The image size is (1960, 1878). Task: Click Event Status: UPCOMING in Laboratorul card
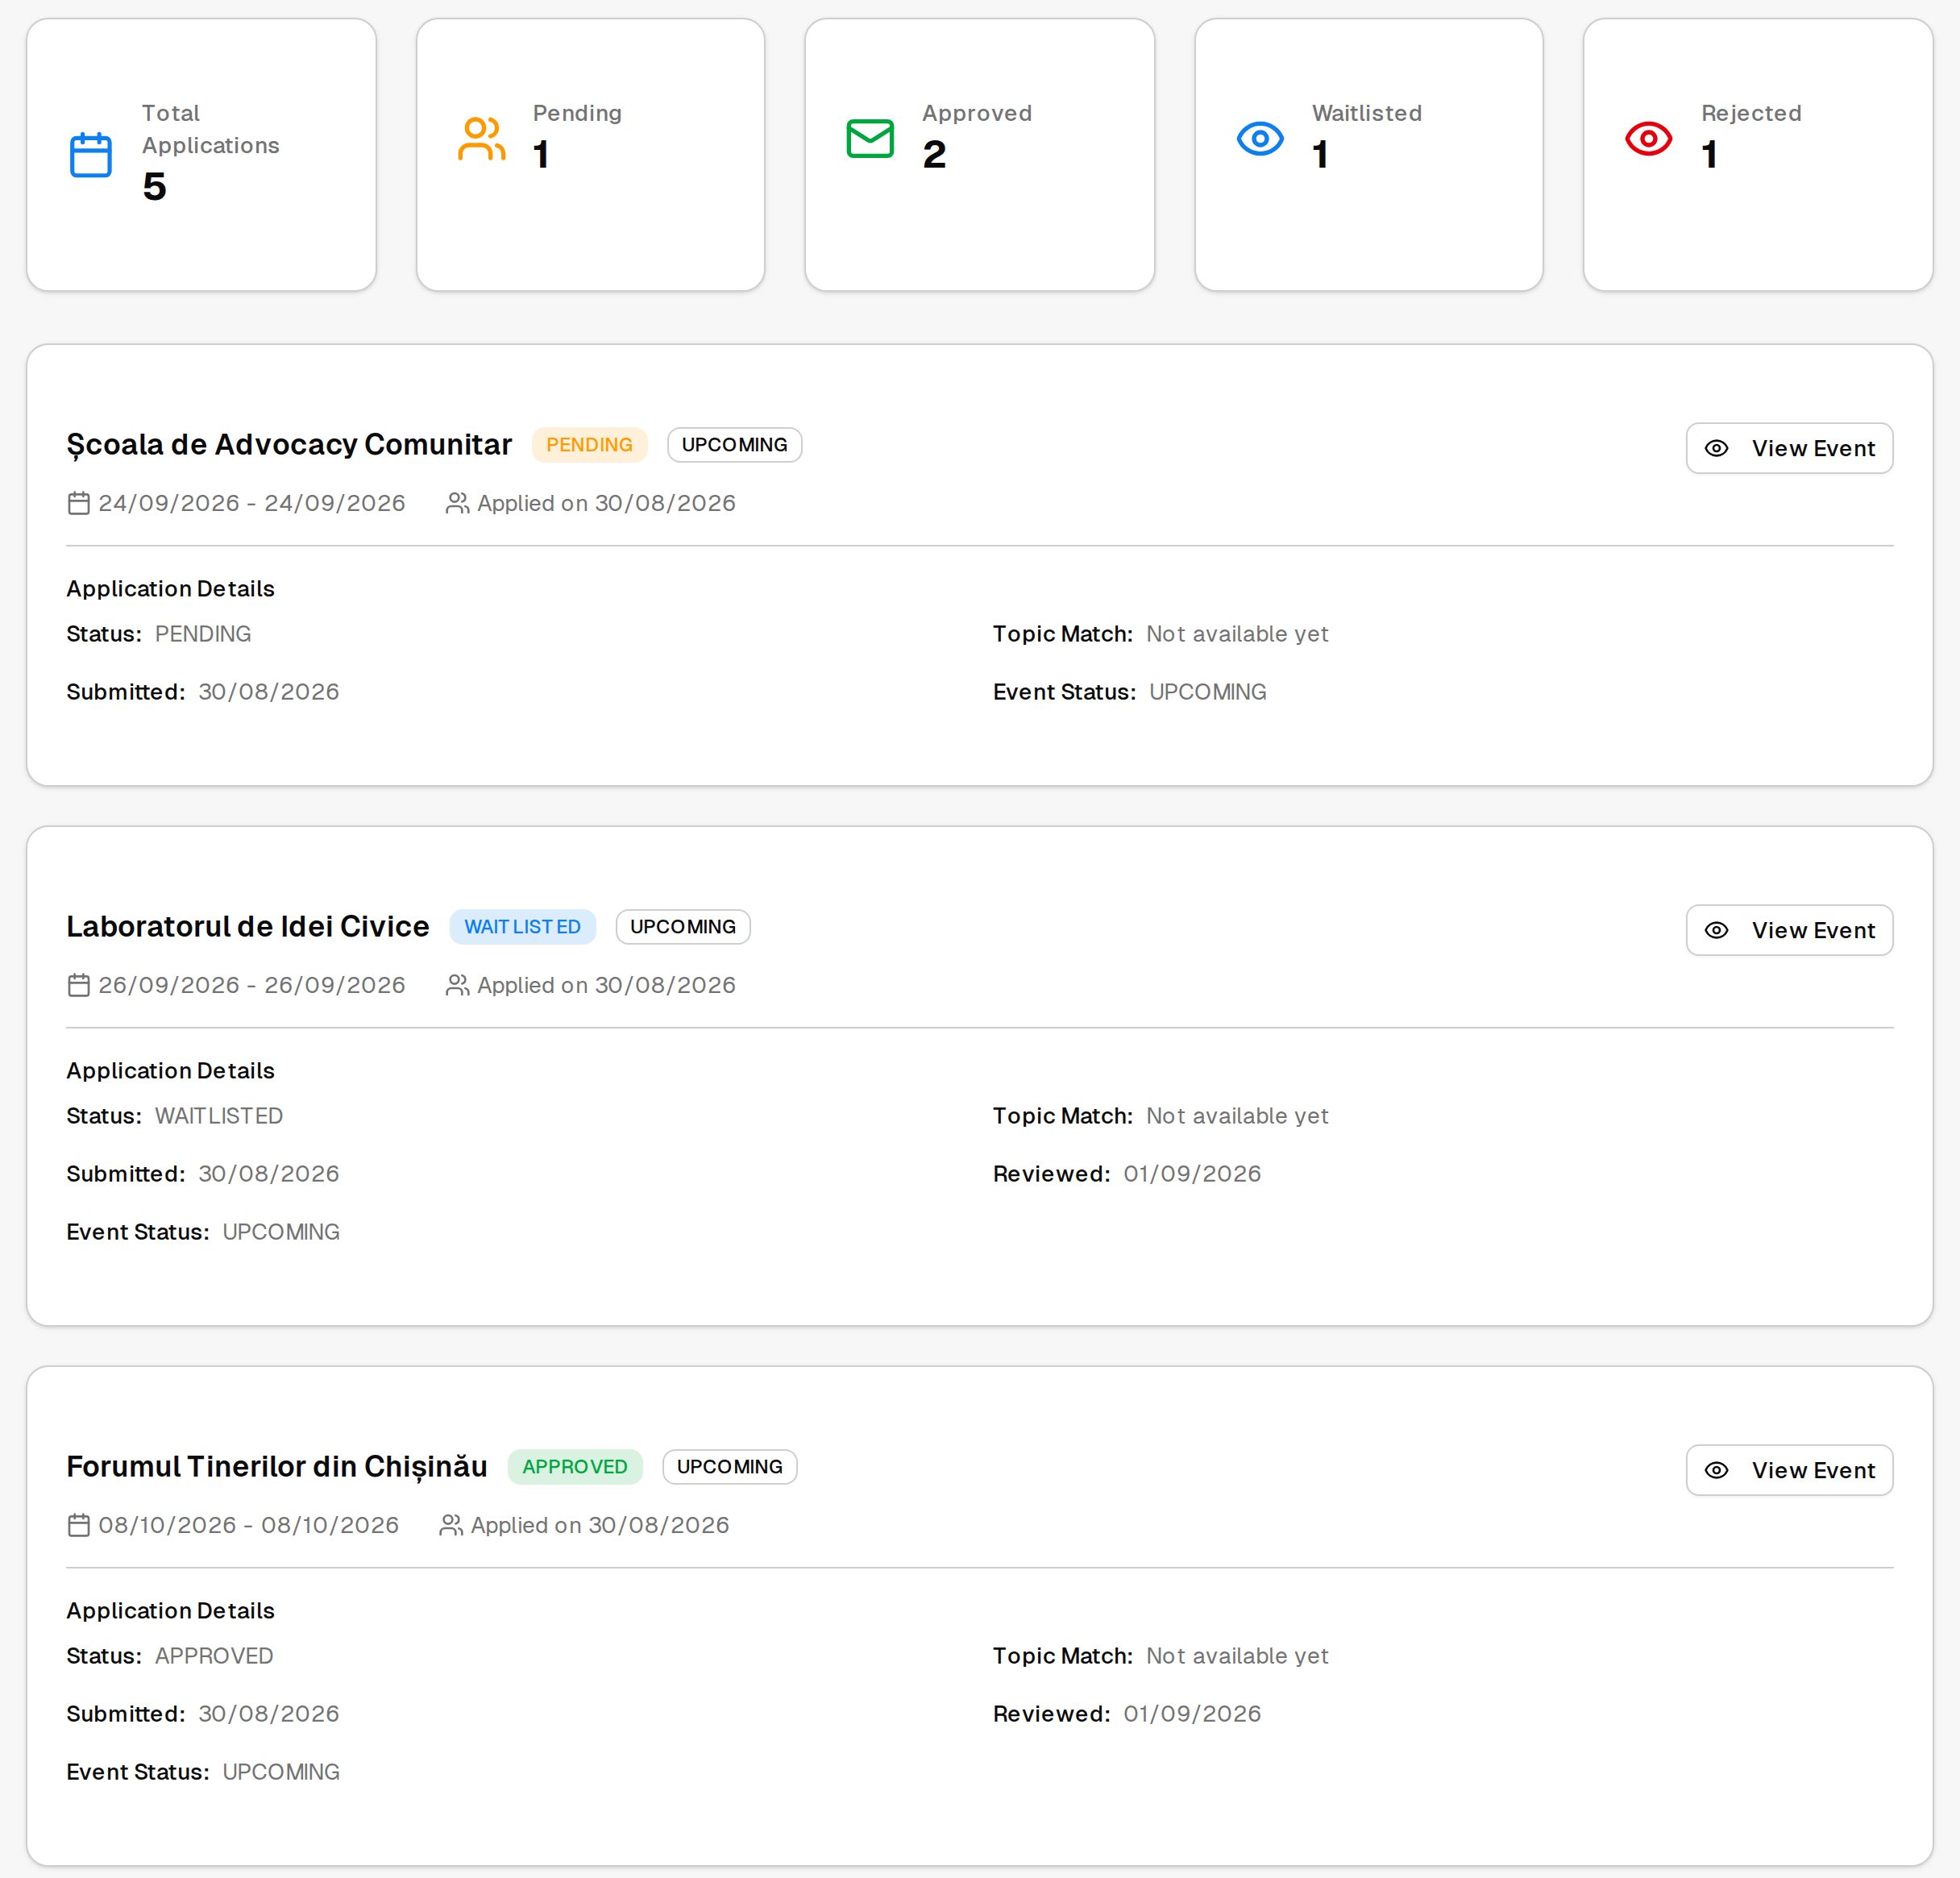(x=203, y=1232)
